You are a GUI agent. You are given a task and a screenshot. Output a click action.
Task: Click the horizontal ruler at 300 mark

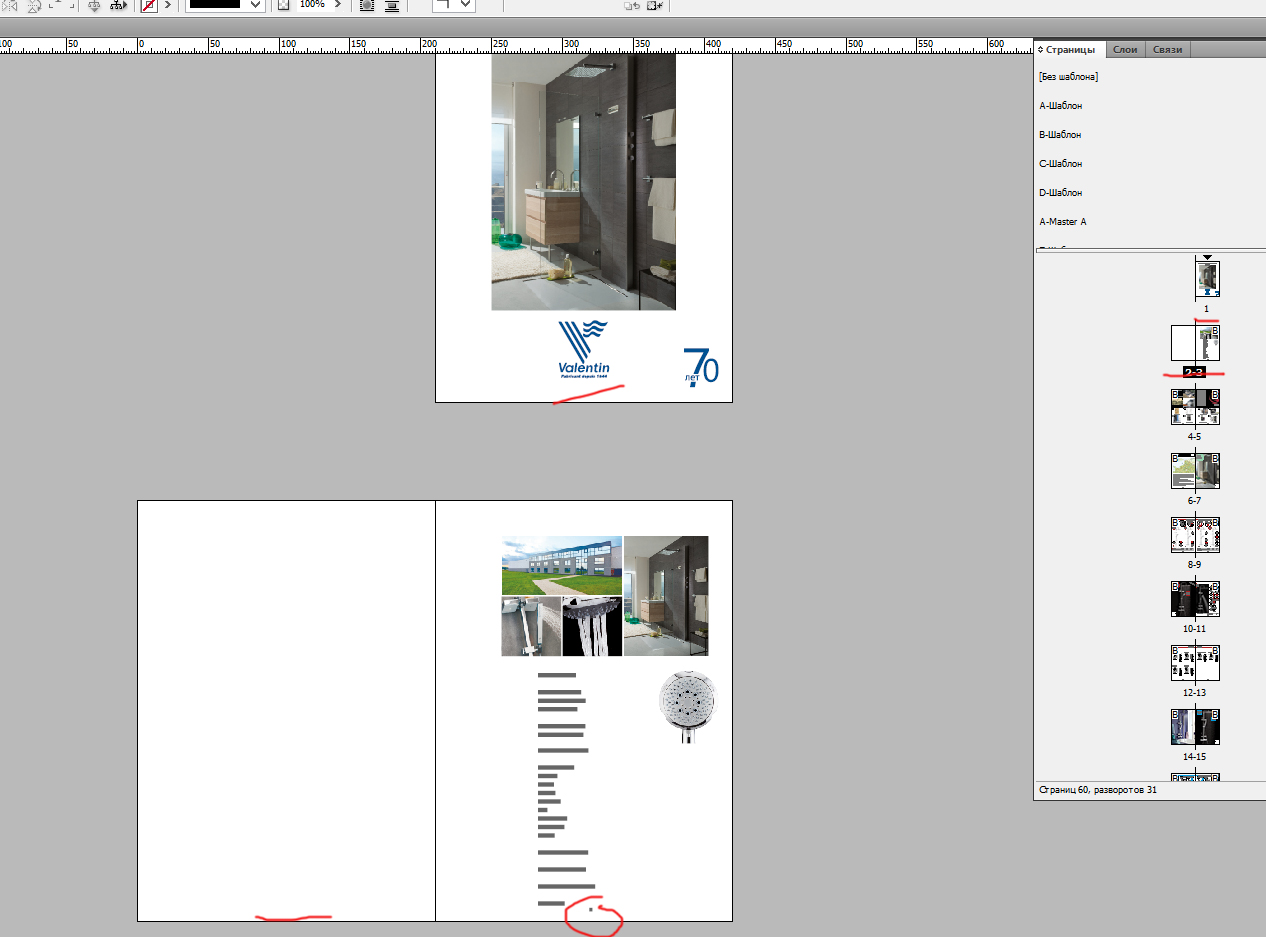571,45
